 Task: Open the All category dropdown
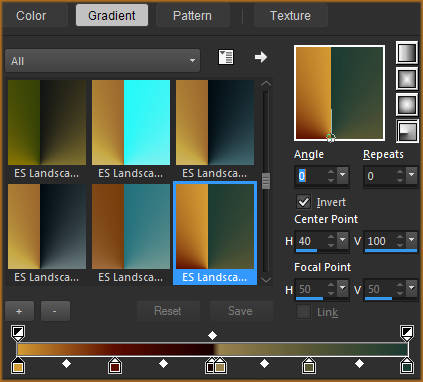[x=103, y=61]
